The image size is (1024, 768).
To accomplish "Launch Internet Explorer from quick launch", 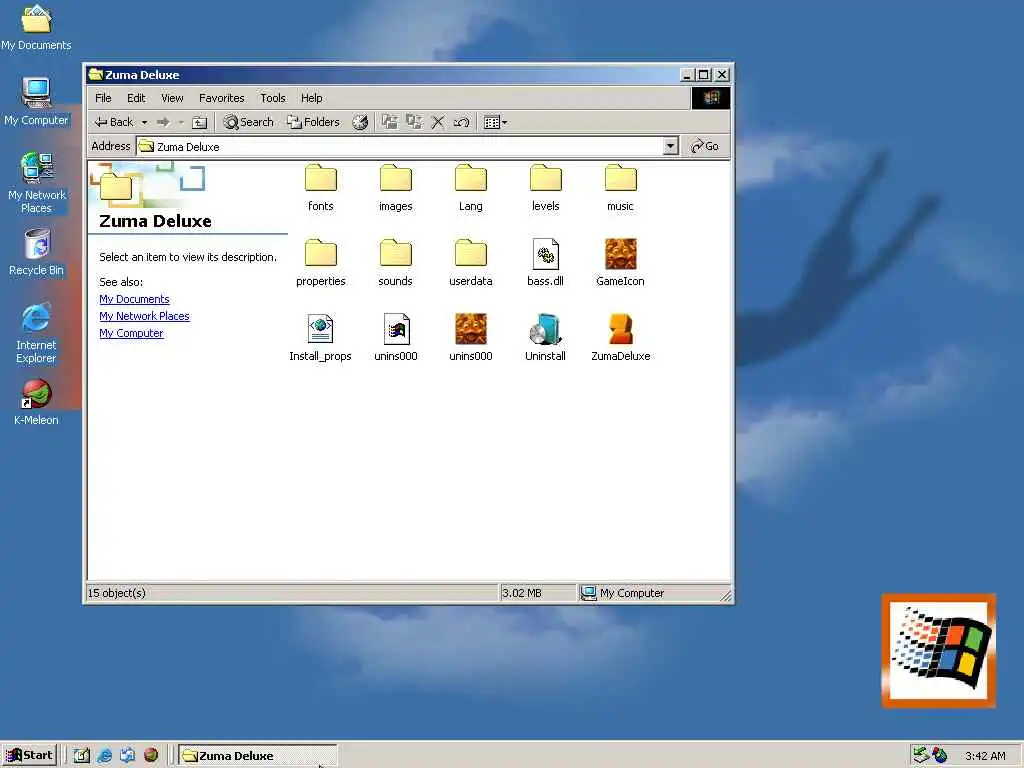I will (104, 756).
